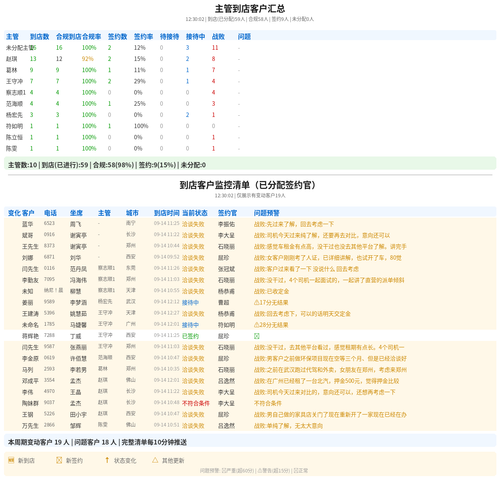This screenshot has height=493, width=500.
Task: Click the 29% sign rate cell
Action: click(x=140, y=81)
